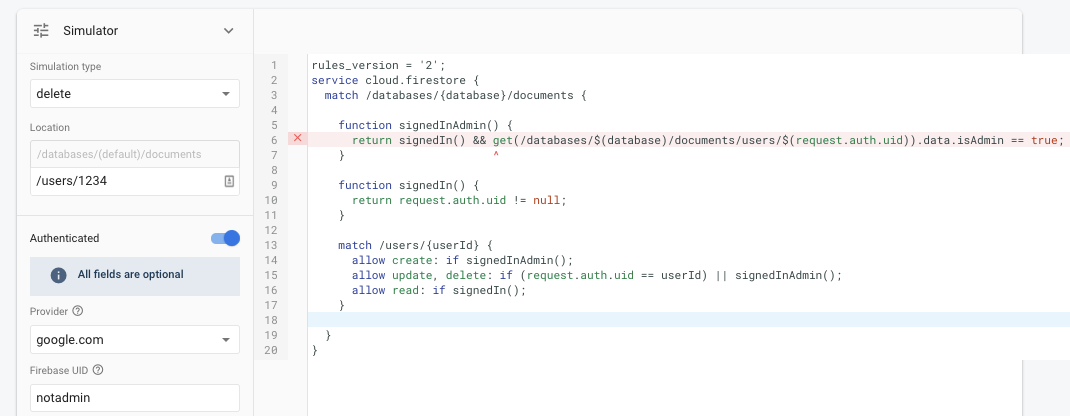Screen dimensions: 1070x416
Task: Click the info icon beside All fields are optional
Action: pos(59,275)
